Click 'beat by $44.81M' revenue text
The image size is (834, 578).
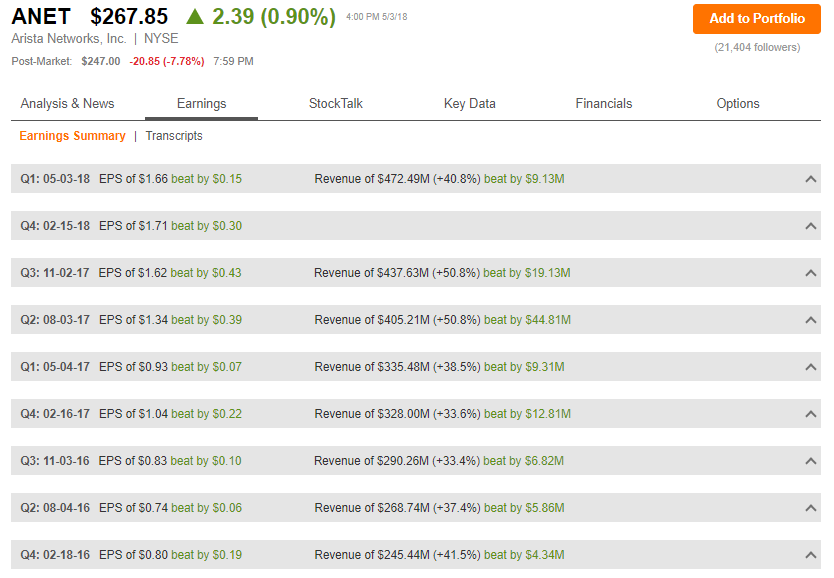click(x=527, y=320)
